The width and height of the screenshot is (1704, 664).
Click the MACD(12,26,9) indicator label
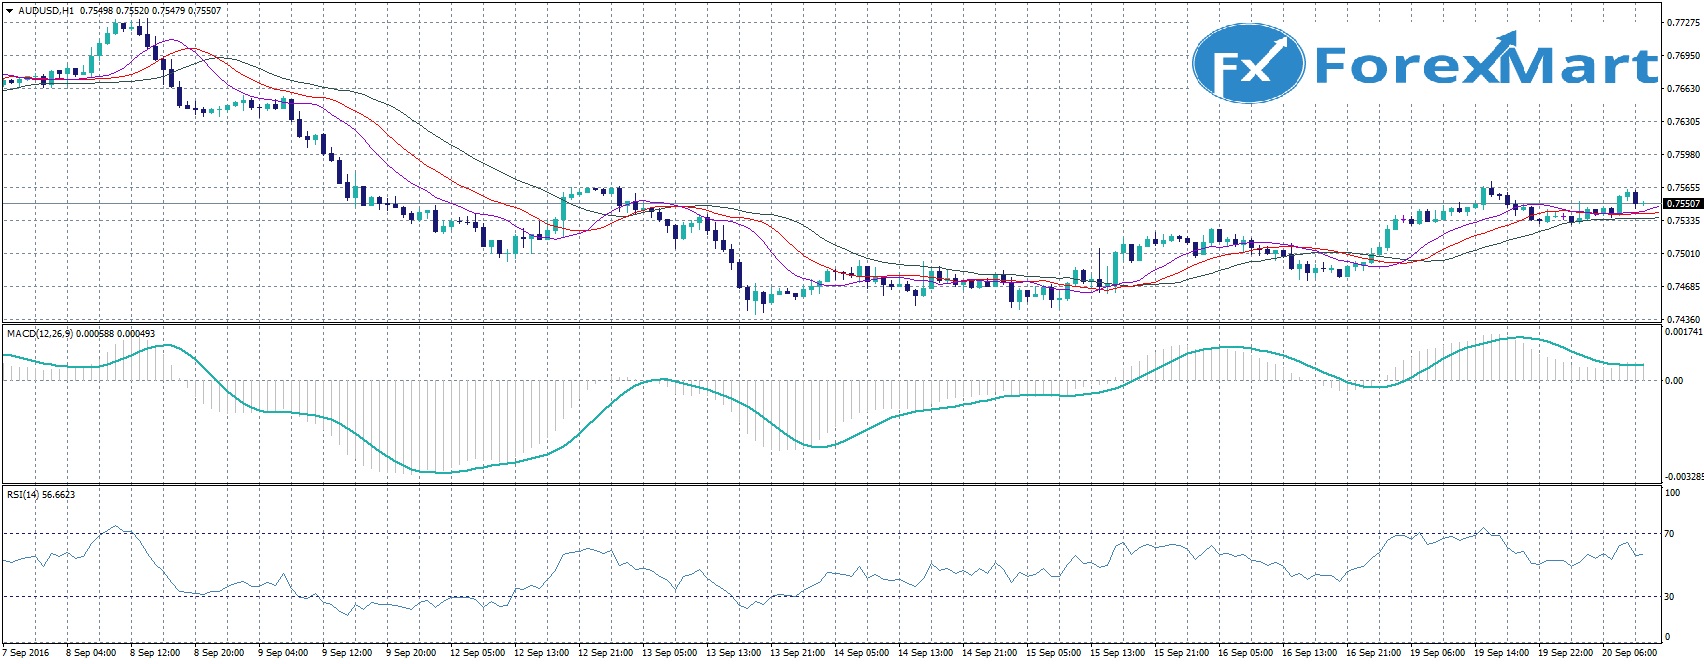tap(39, 333)
